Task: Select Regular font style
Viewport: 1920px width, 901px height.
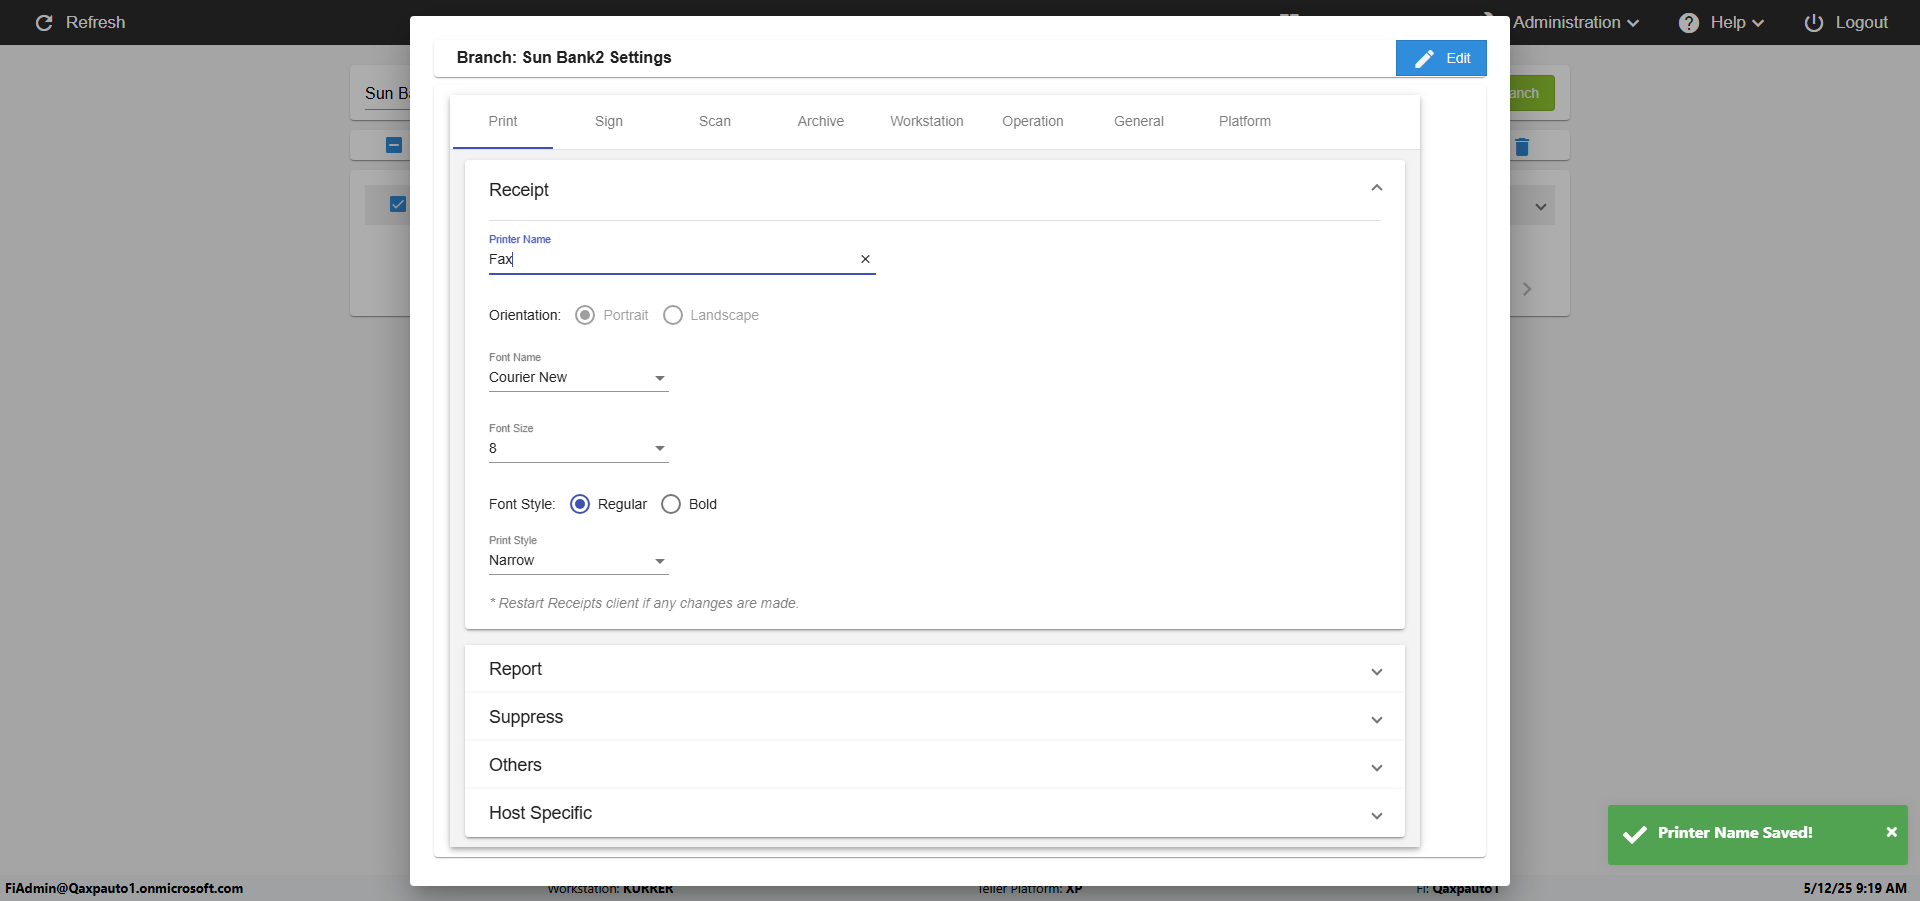Action: point(580,504)
